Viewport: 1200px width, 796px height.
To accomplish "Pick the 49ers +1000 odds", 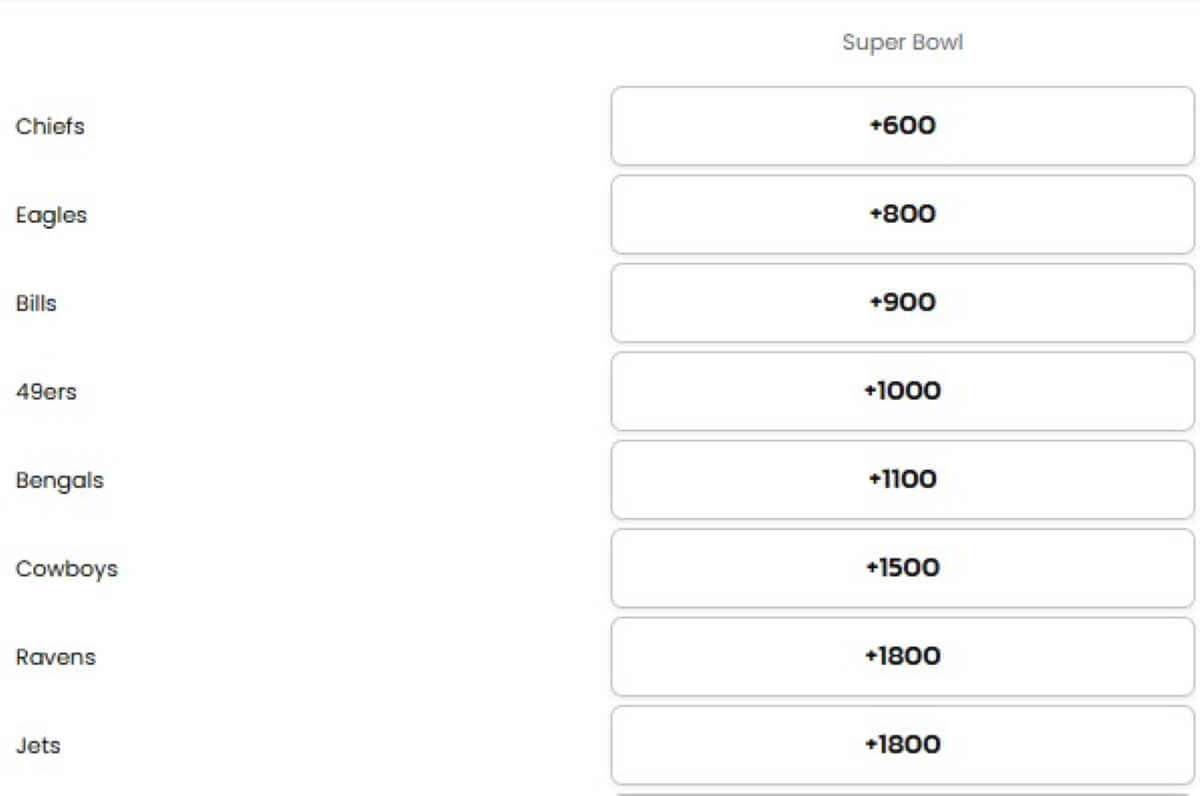I will point(902,391).
